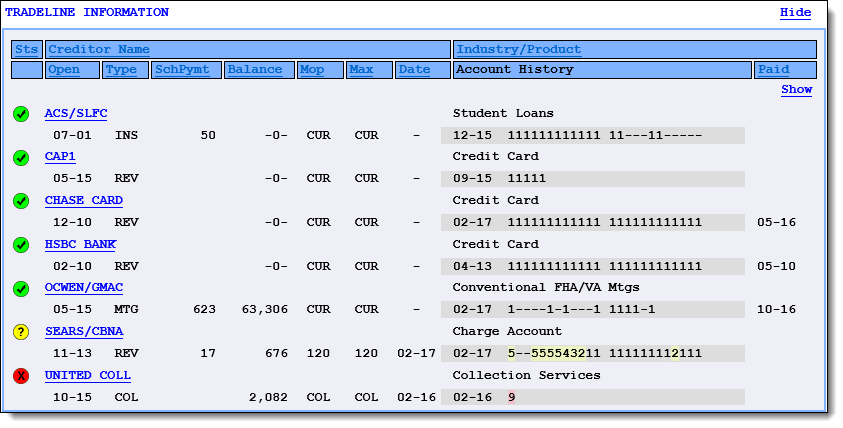
Task: Click the Show link under Paid column
Action: coord(796,90)
